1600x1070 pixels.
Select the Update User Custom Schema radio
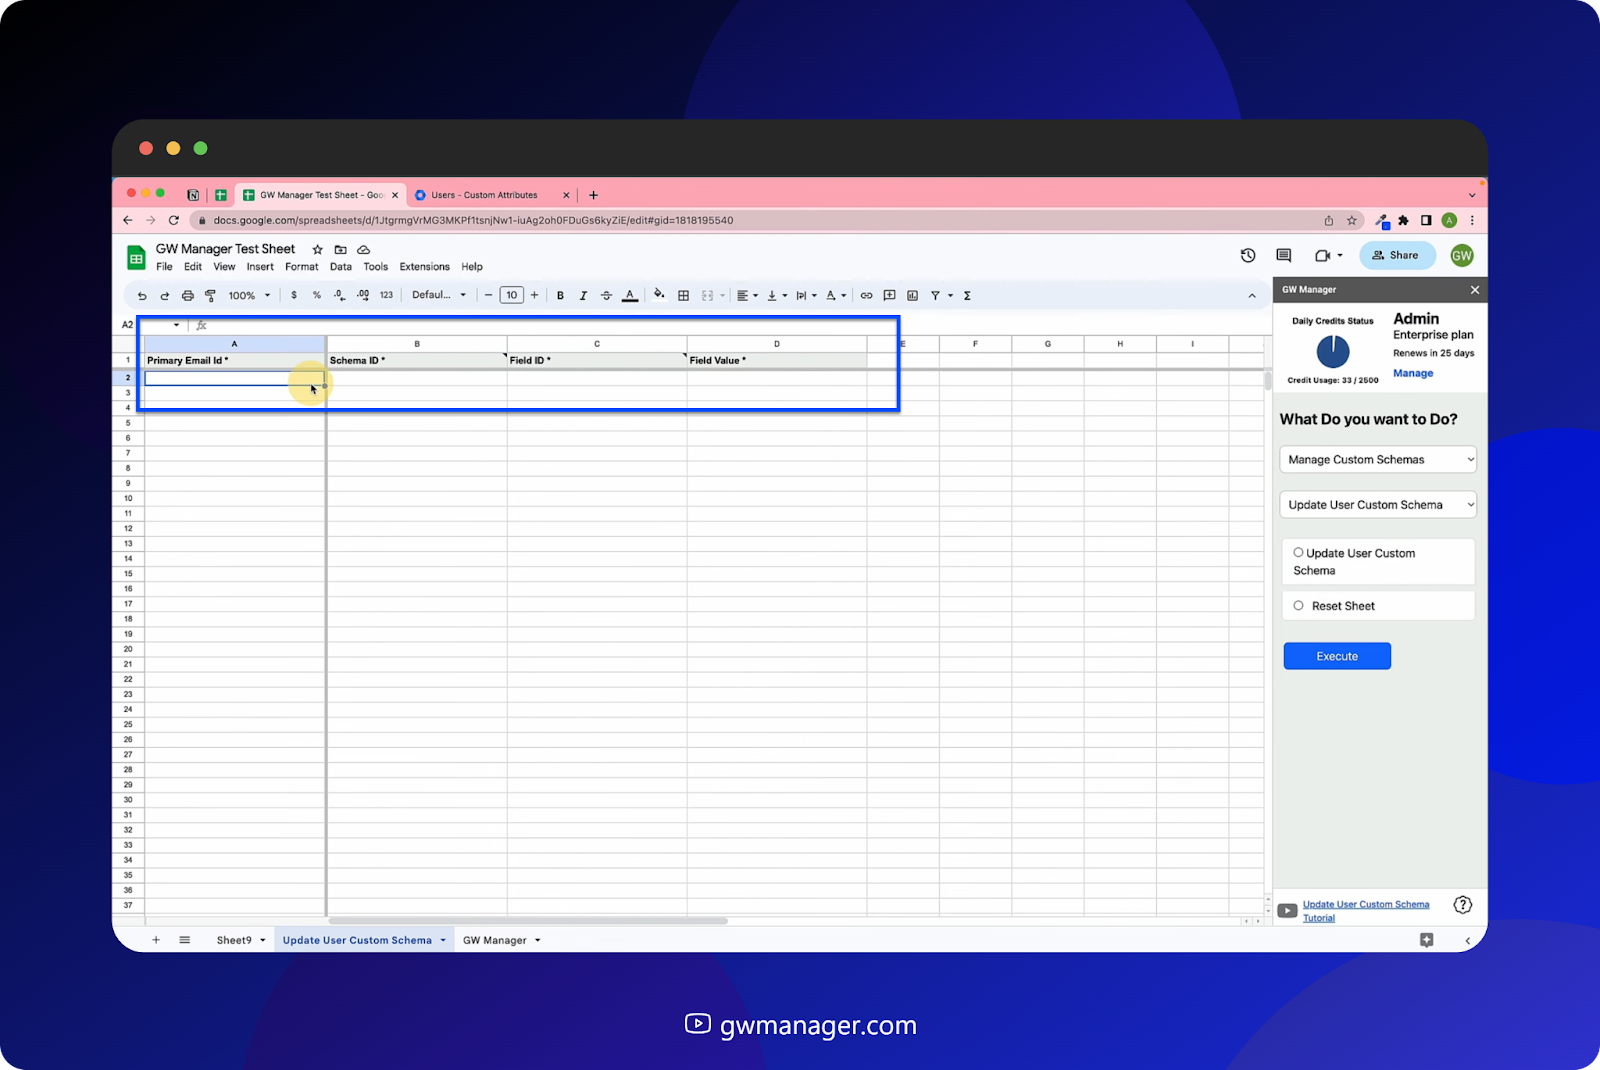tap(1298, 552)
